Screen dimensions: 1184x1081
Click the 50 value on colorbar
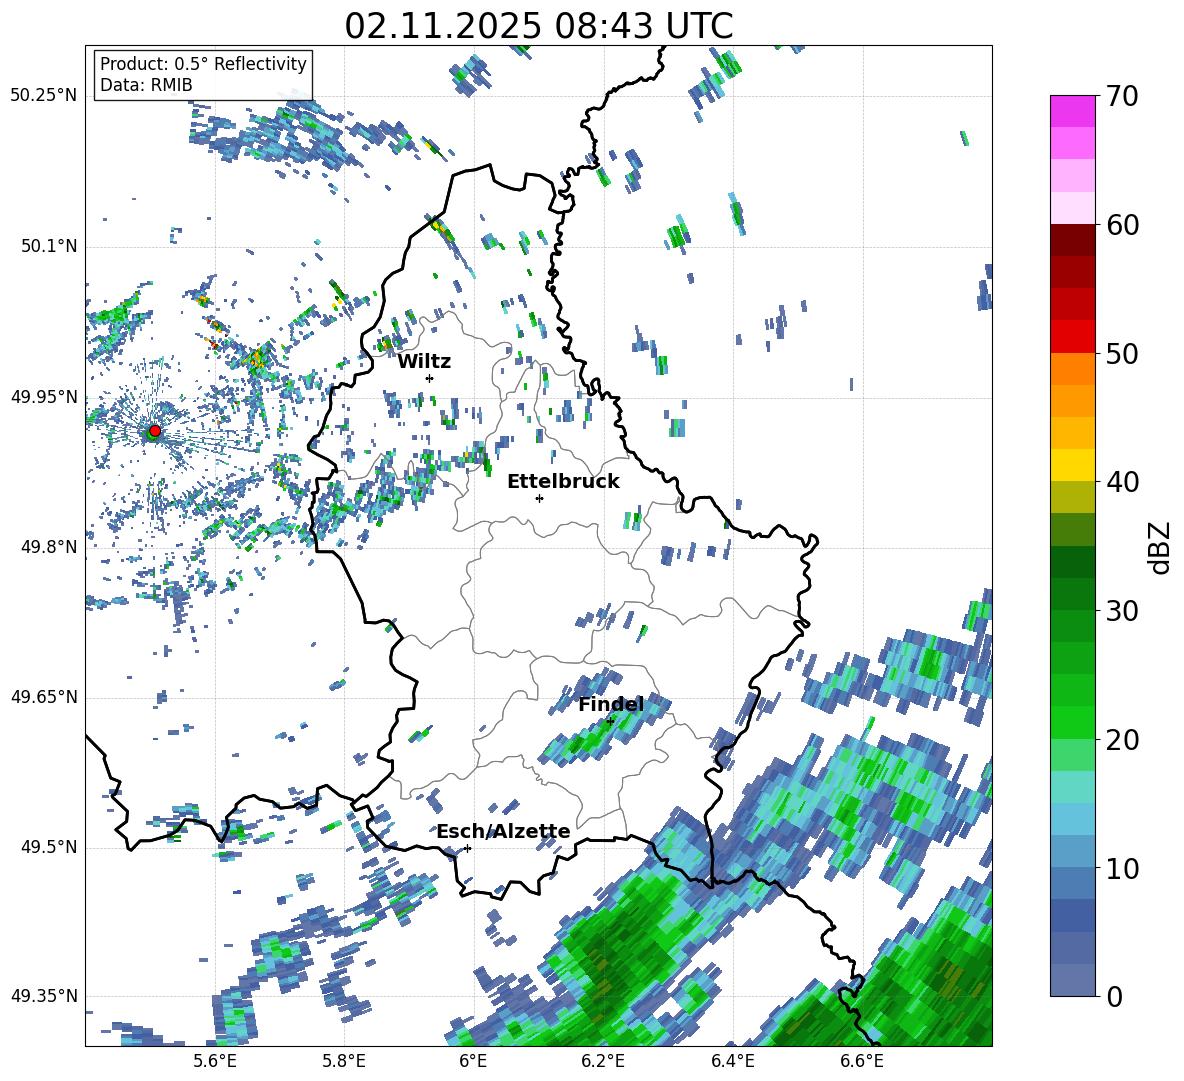coord(1122,354)
